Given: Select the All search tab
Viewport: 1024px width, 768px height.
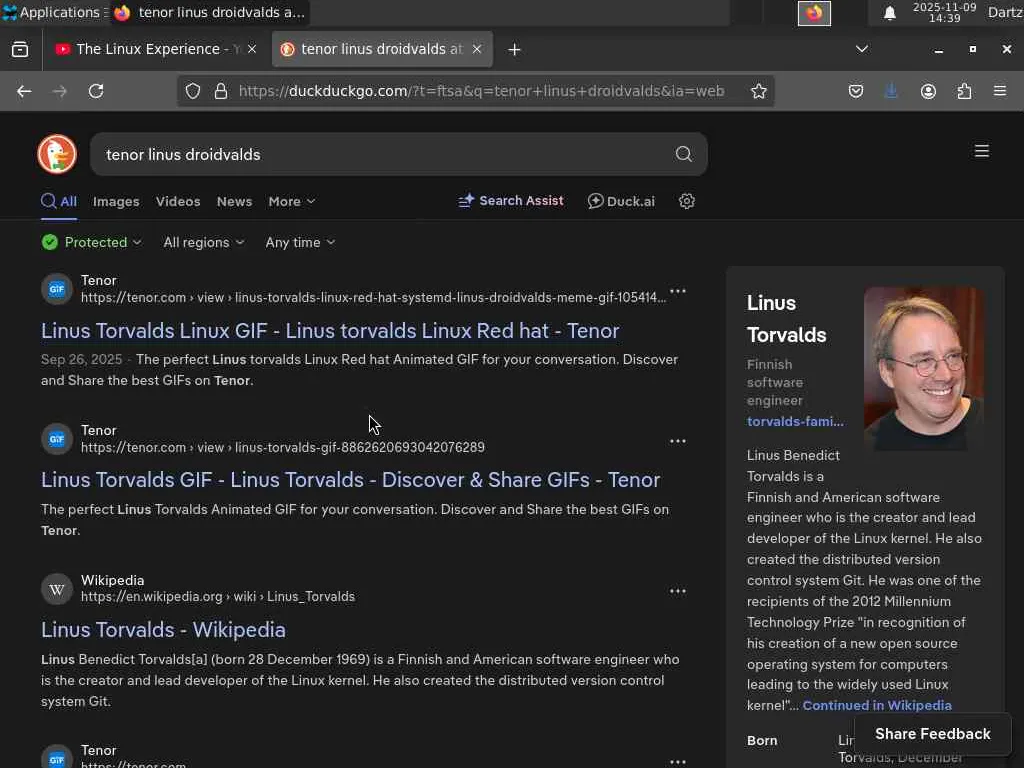Looking at the screenshot, I should coord(59,202).
